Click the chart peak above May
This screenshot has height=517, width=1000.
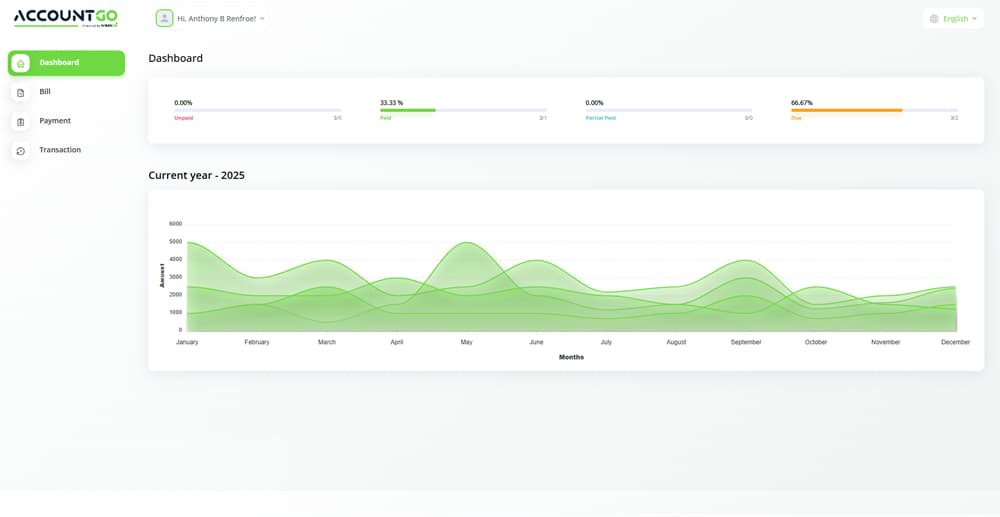click(467, 243)
